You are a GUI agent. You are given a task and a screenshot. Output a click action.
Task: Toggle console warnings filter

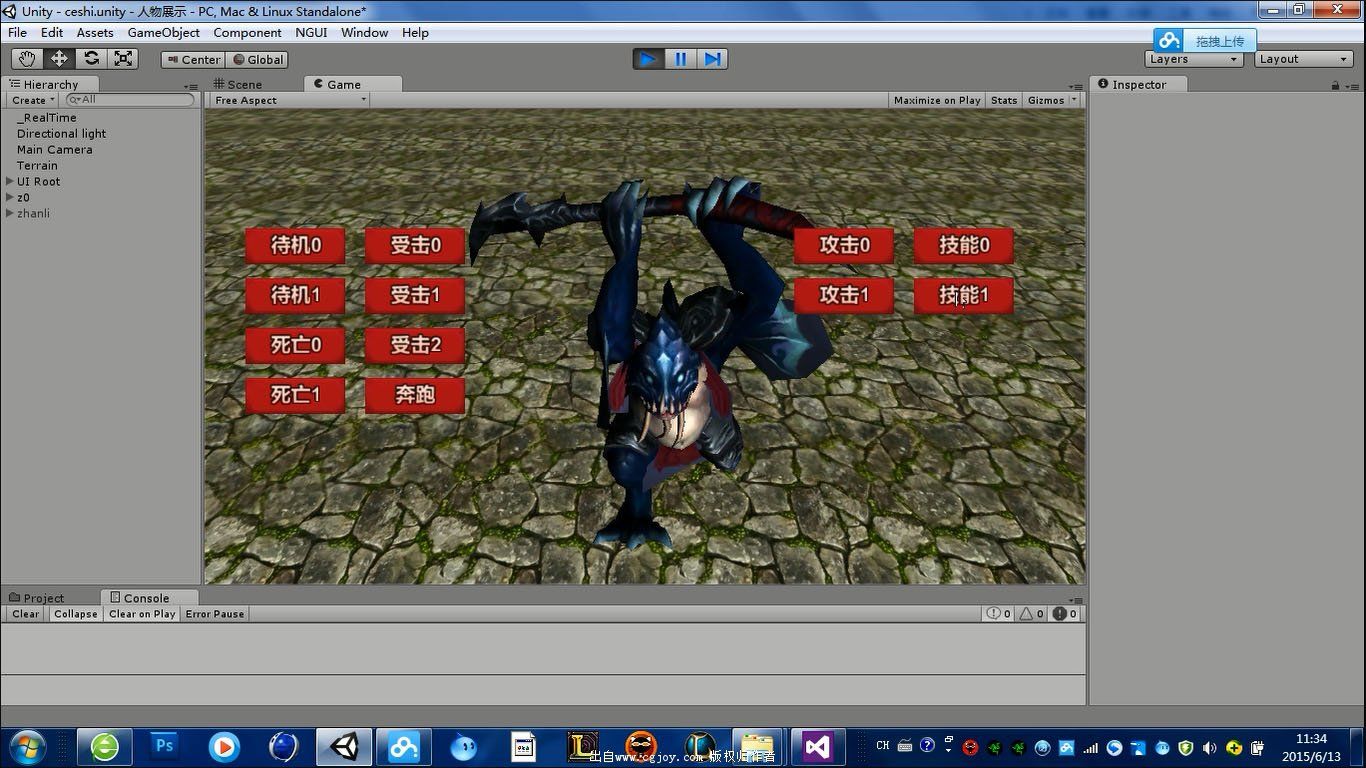1031,614
